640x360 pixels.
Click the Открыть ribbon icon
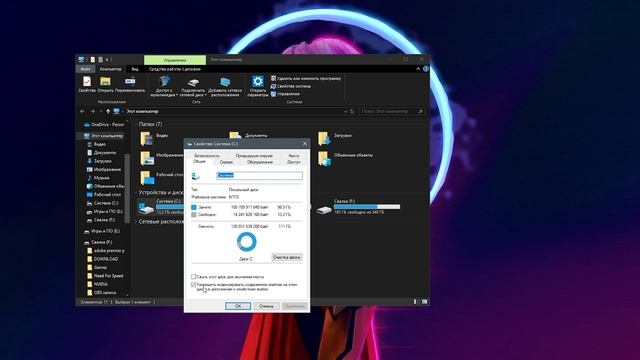[105, 84]
